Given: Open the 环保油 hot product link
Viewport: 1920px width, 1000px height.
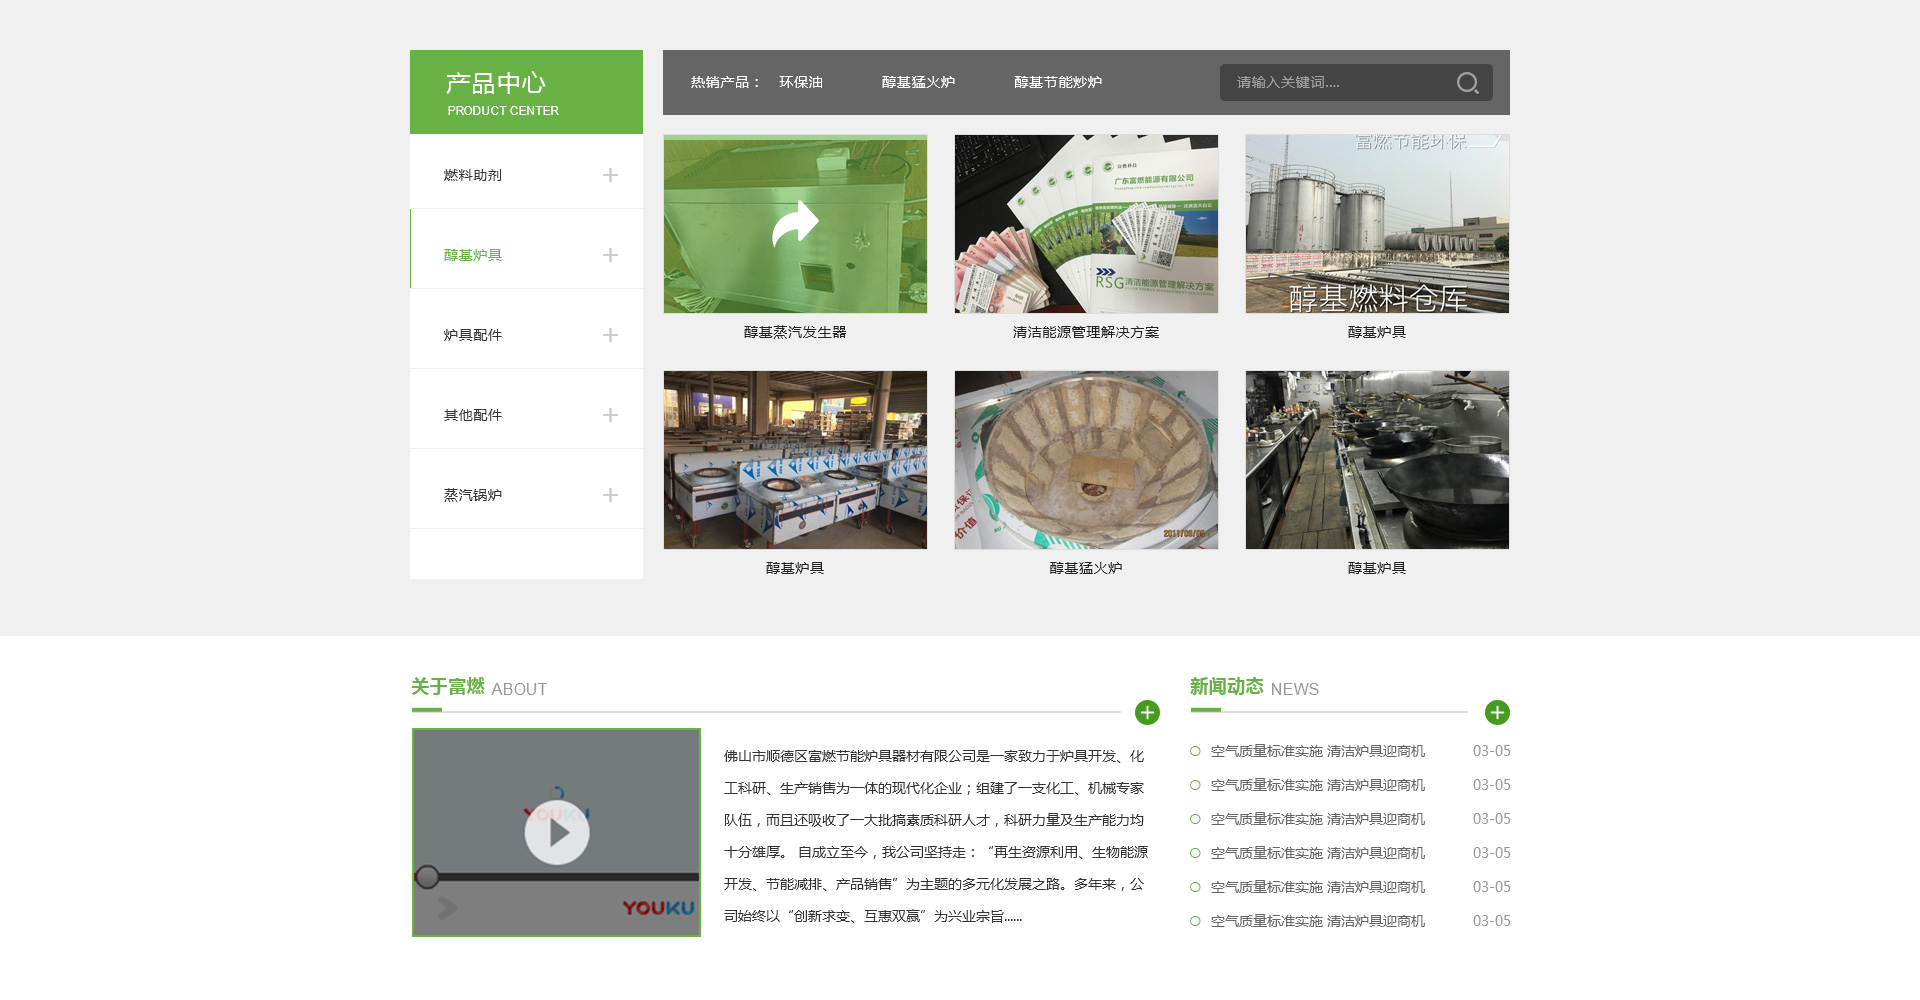Looking at the screenshot, I should point(800,82).
